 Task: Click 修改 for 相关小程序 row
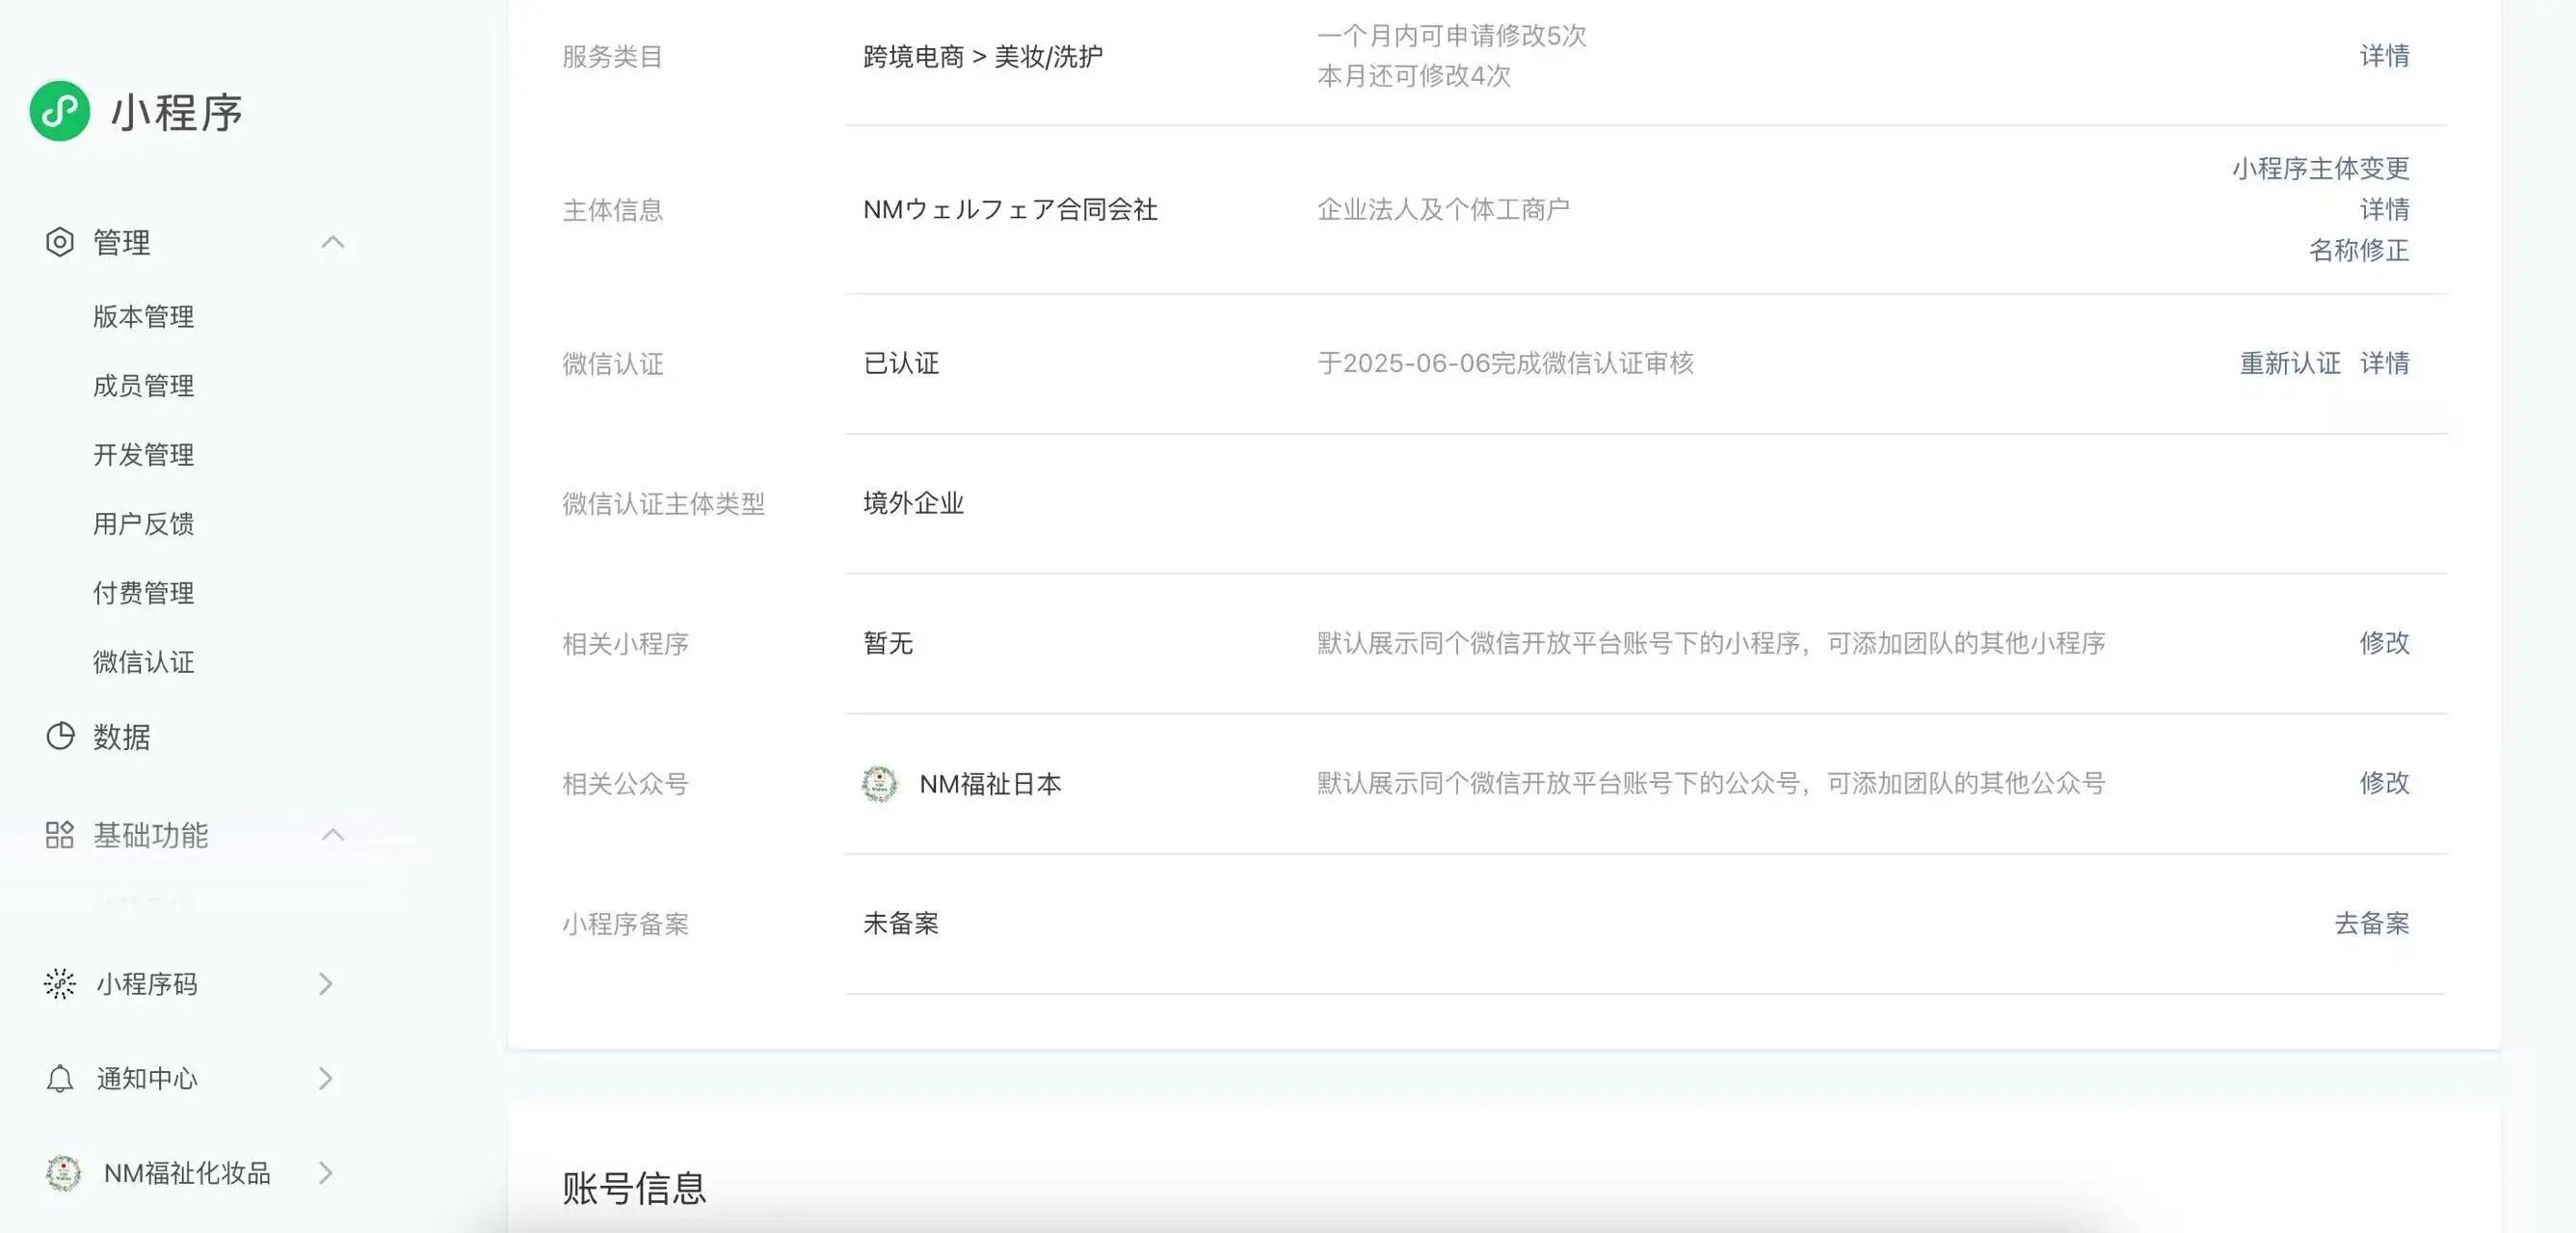tap(2384, 643)
